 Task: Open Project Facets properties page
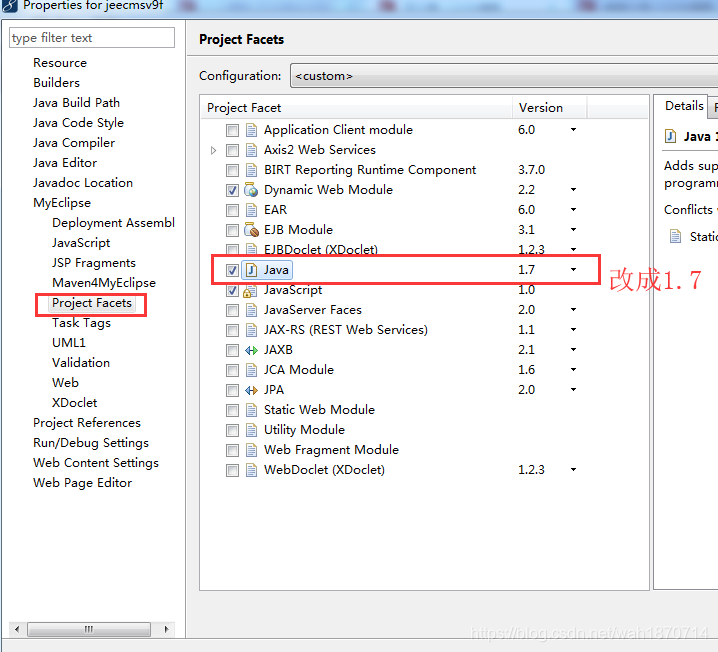(92, 303)
